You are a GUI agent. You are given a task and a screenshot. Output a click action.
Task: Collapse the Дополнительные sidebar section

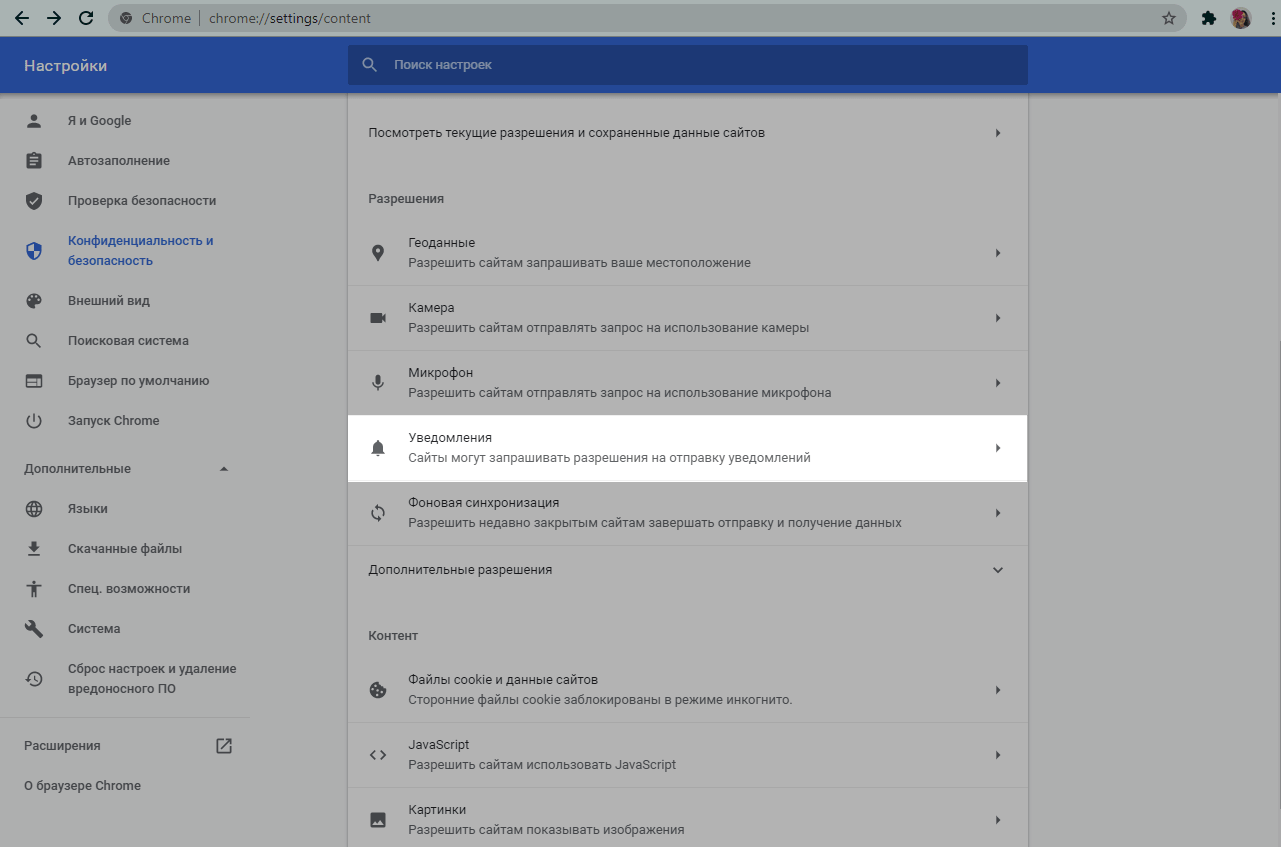click(224, 469)
